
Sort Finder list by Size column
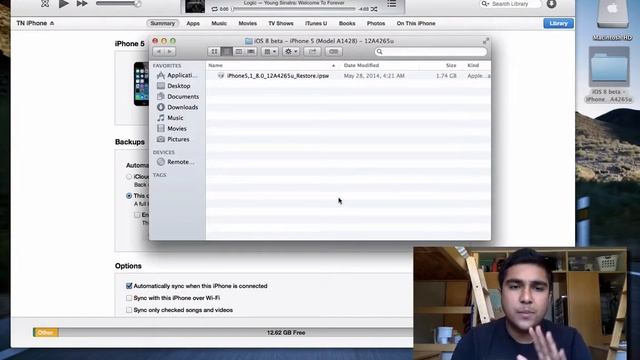(451, 65)
